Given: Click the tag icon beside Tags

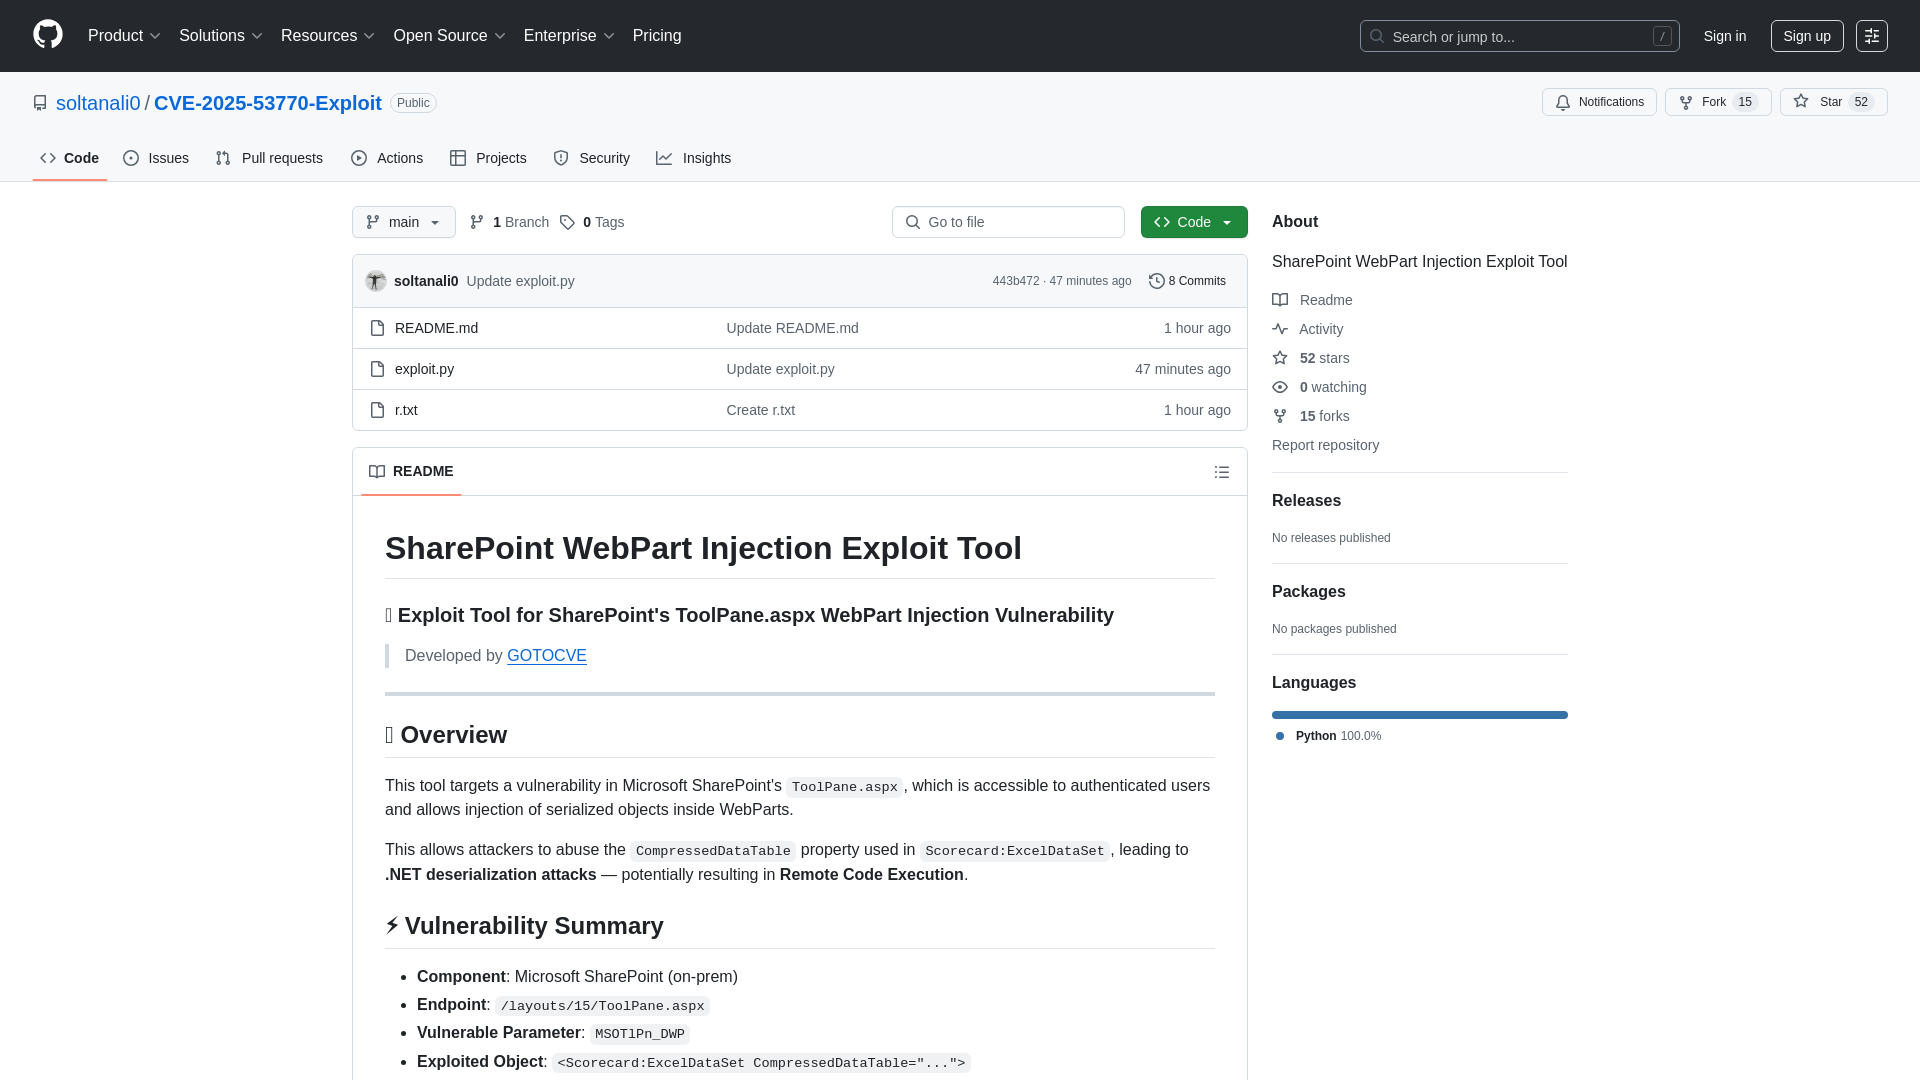Looking at the screenshot, I should click(567, 222).
